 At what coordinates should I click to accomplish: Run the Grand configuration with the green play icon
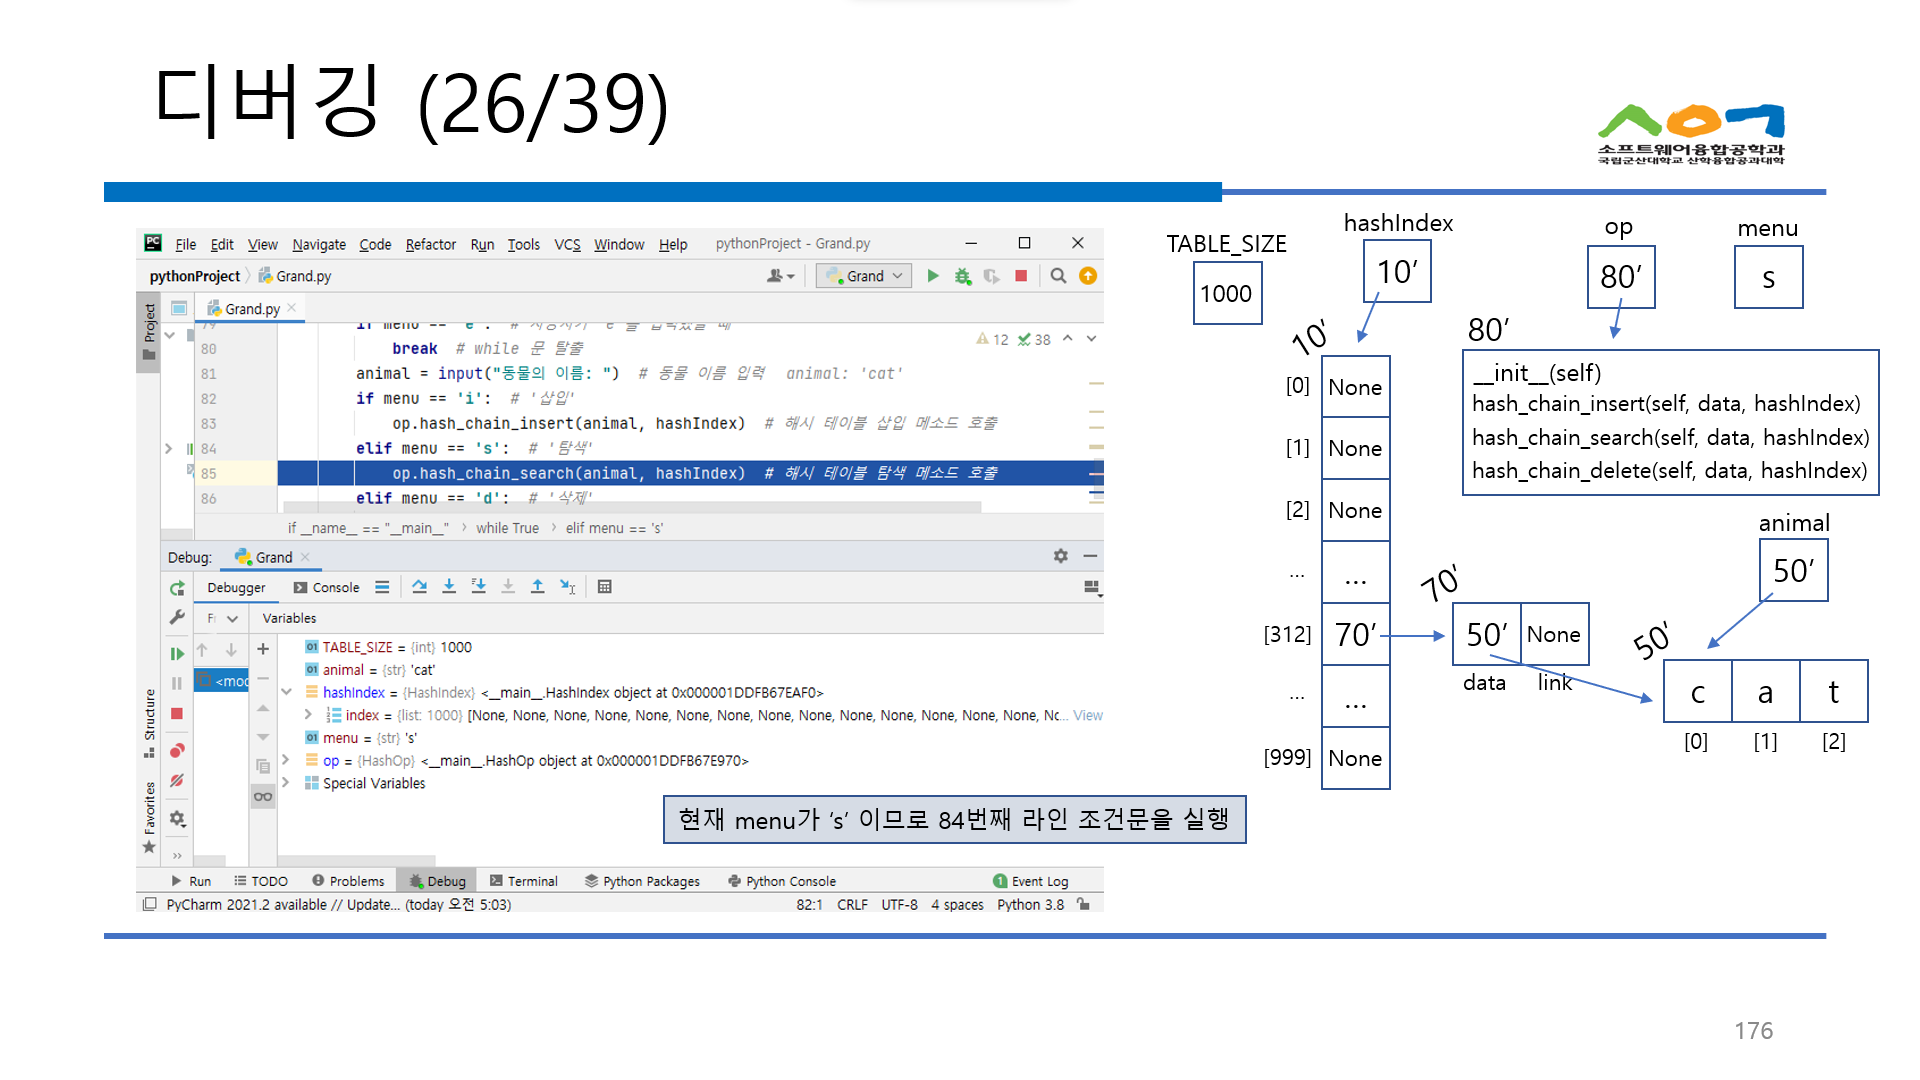[933, 276]
